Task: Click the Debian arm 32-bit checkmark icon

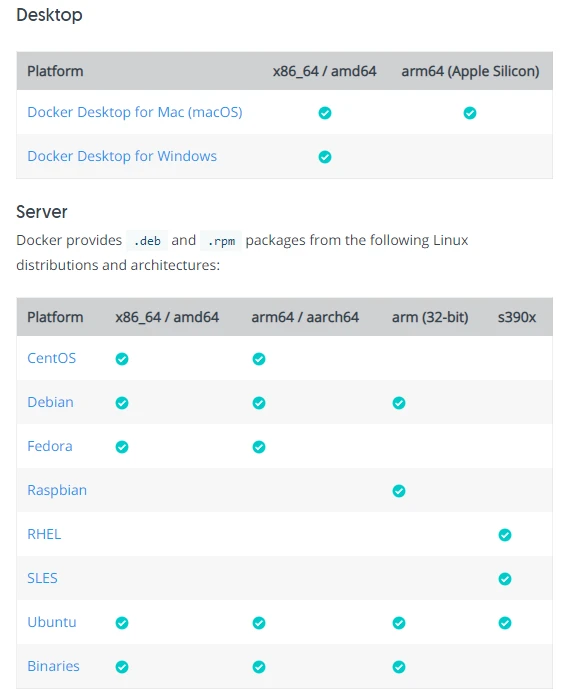Action: coord(399,403)
